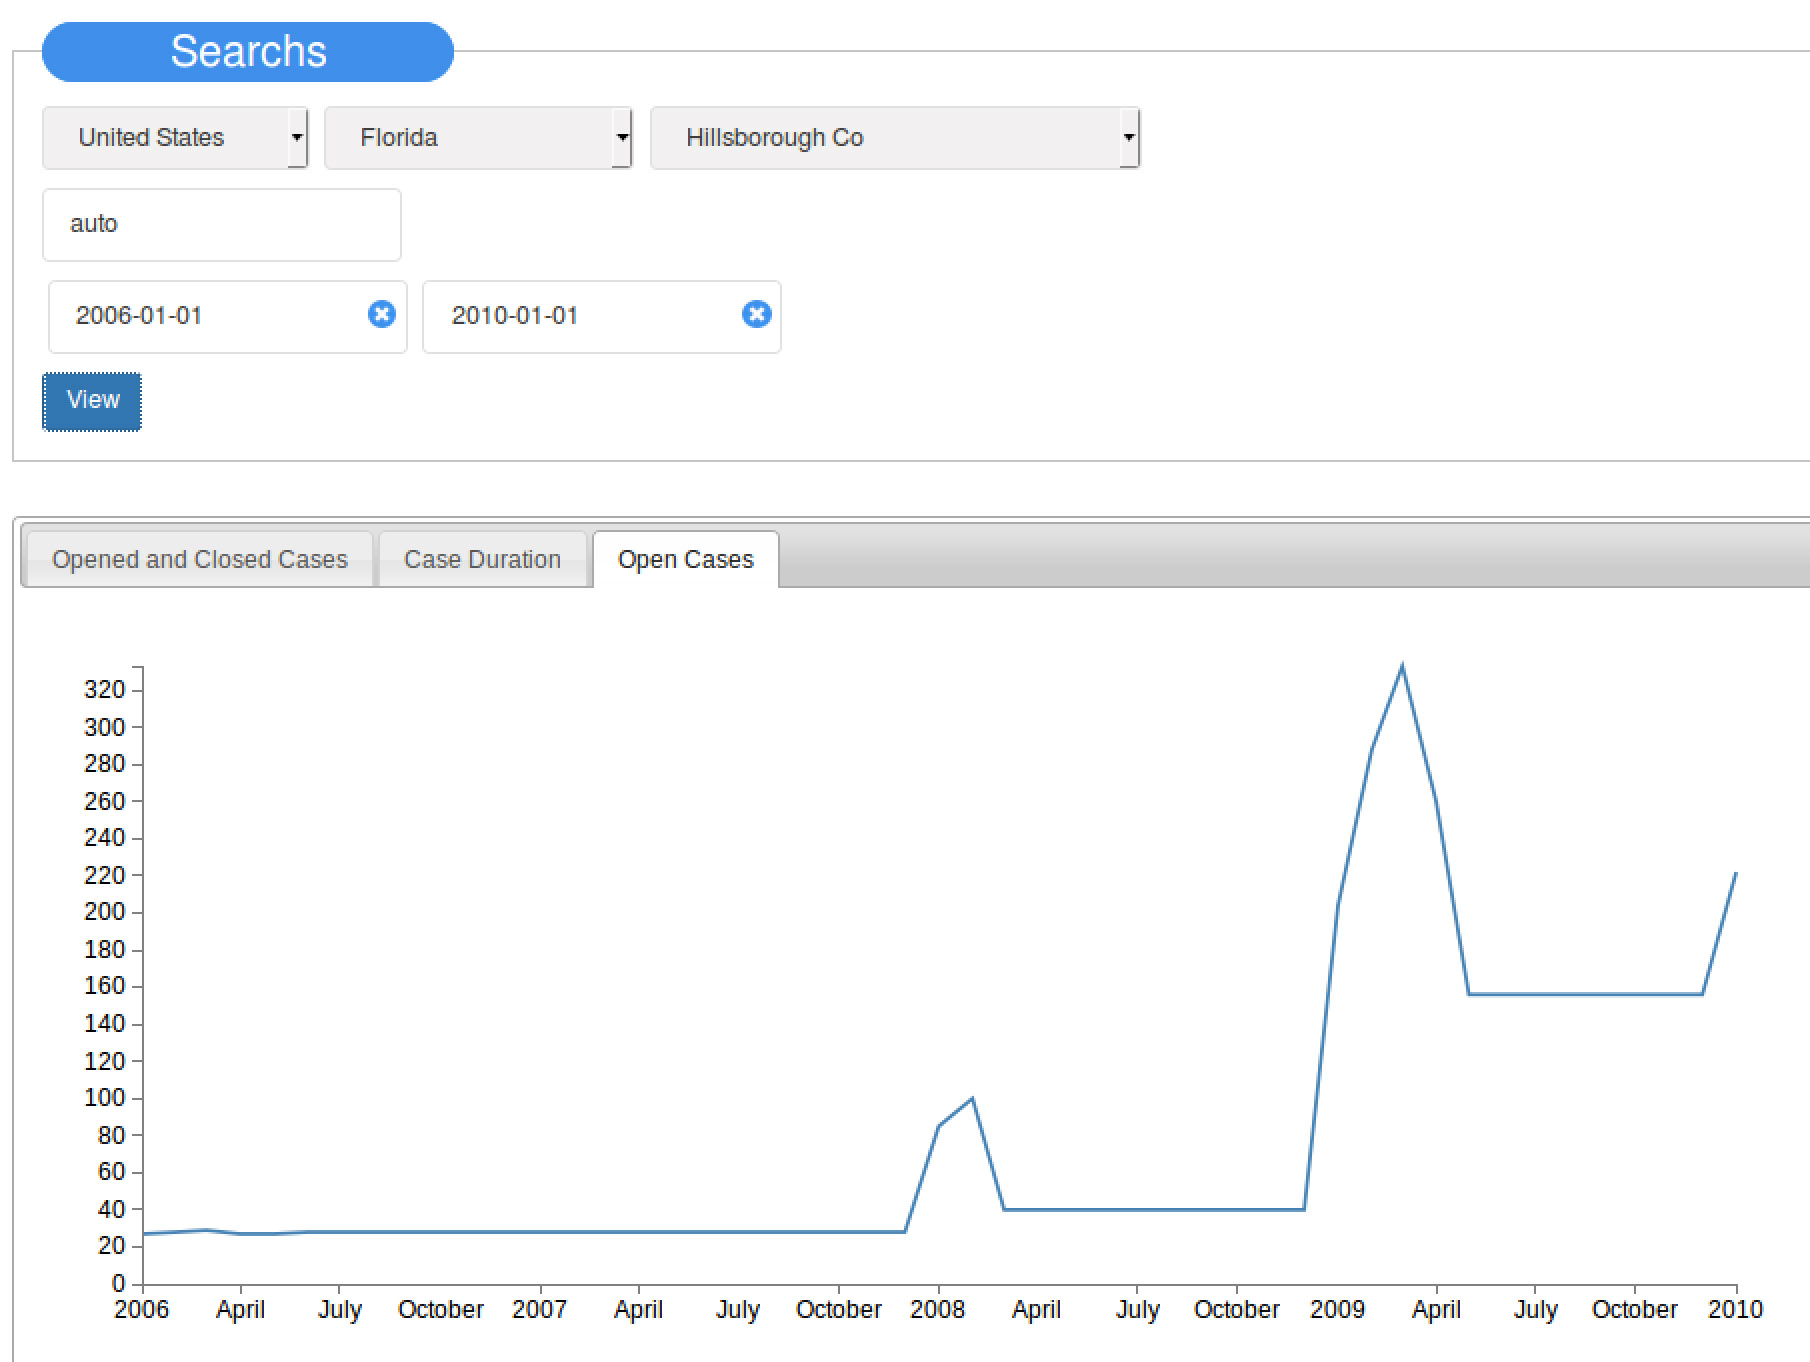The image size is (1810, 1362).
Task: Clear the 2006-01-01 start date
Action: pos(381,315)
